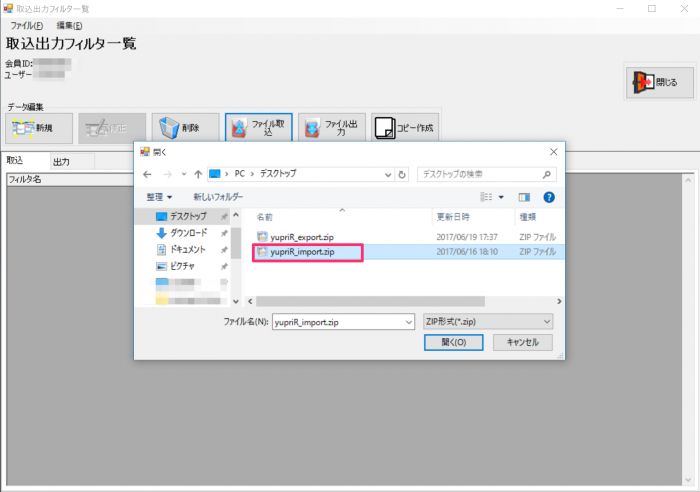Open the ファイル(F) menu

pyautogui.click(x=26, y=24)
